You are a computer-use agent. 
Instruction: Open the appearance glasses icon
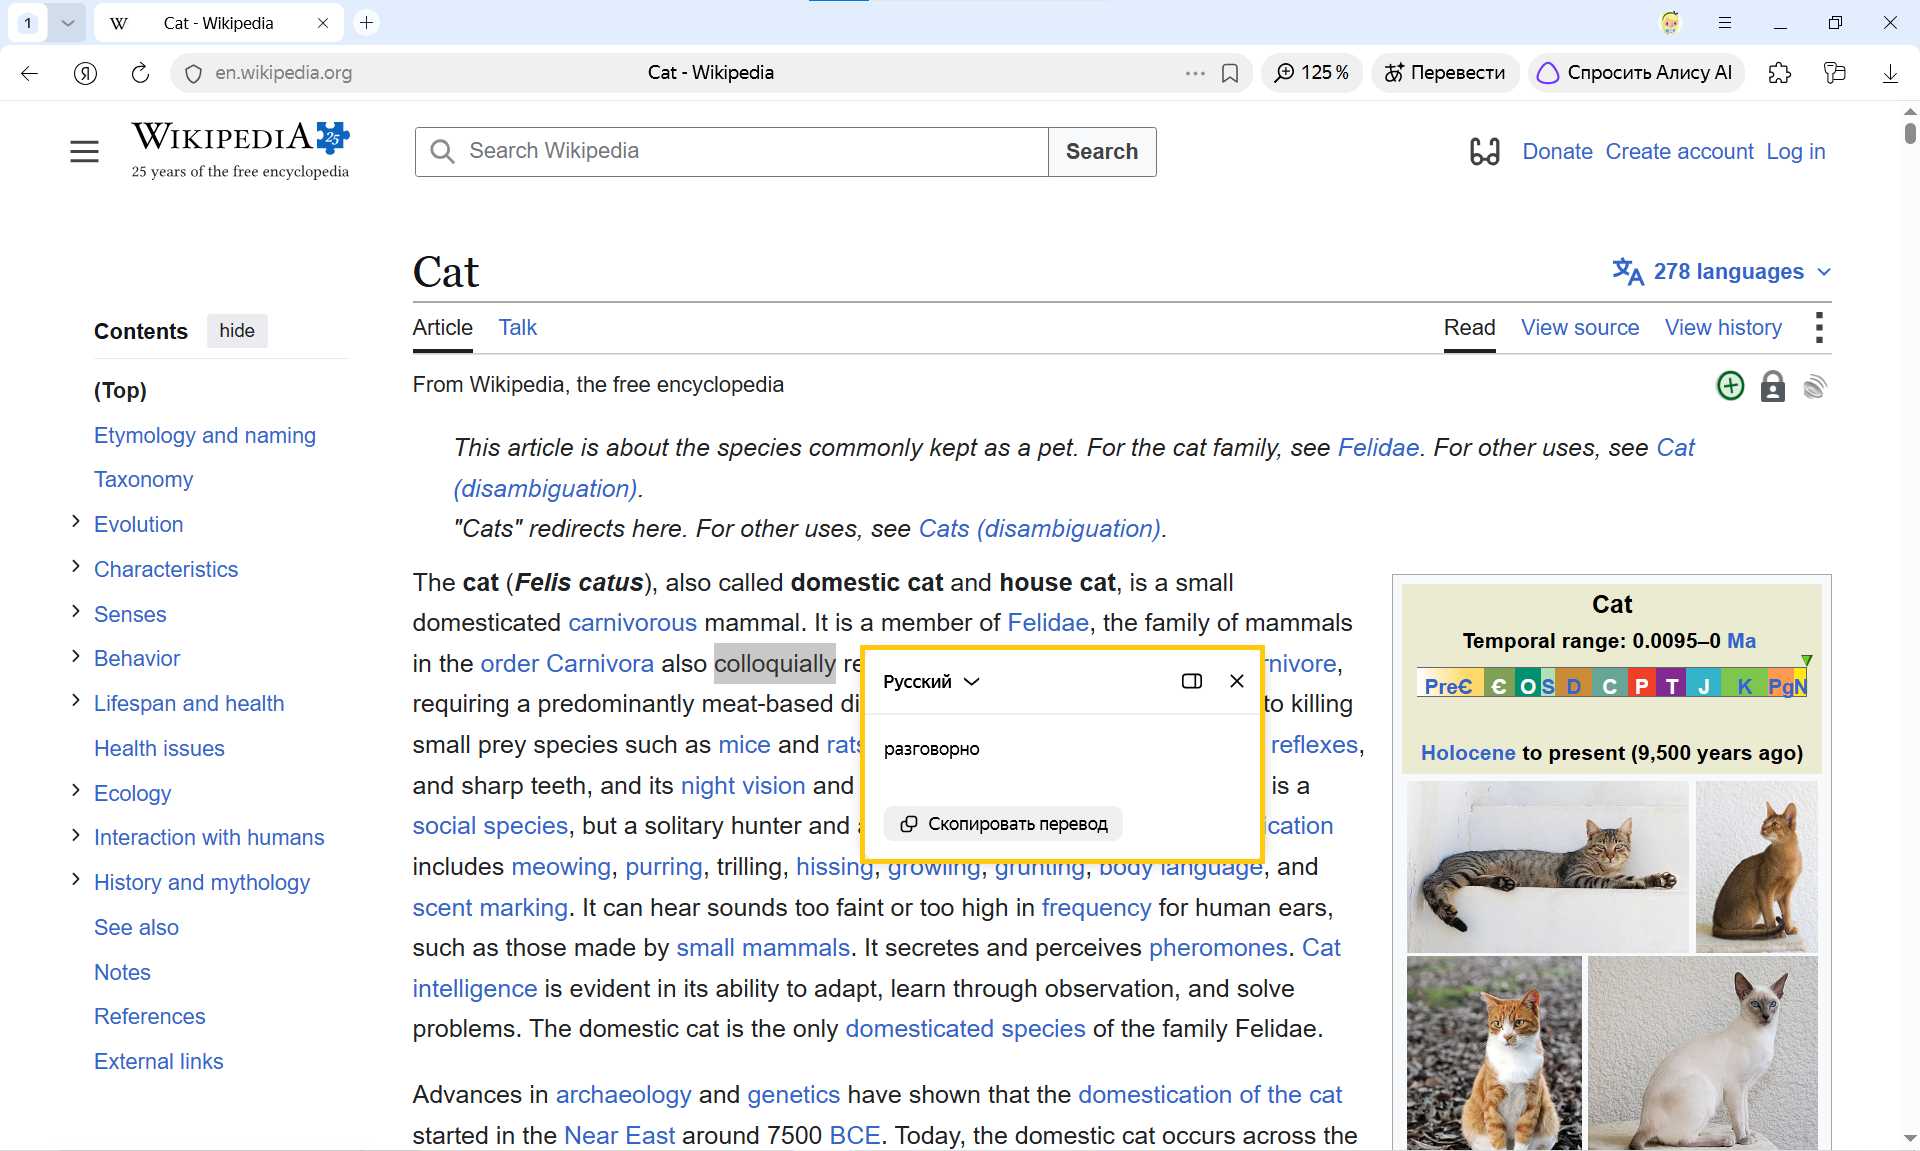1485,151
